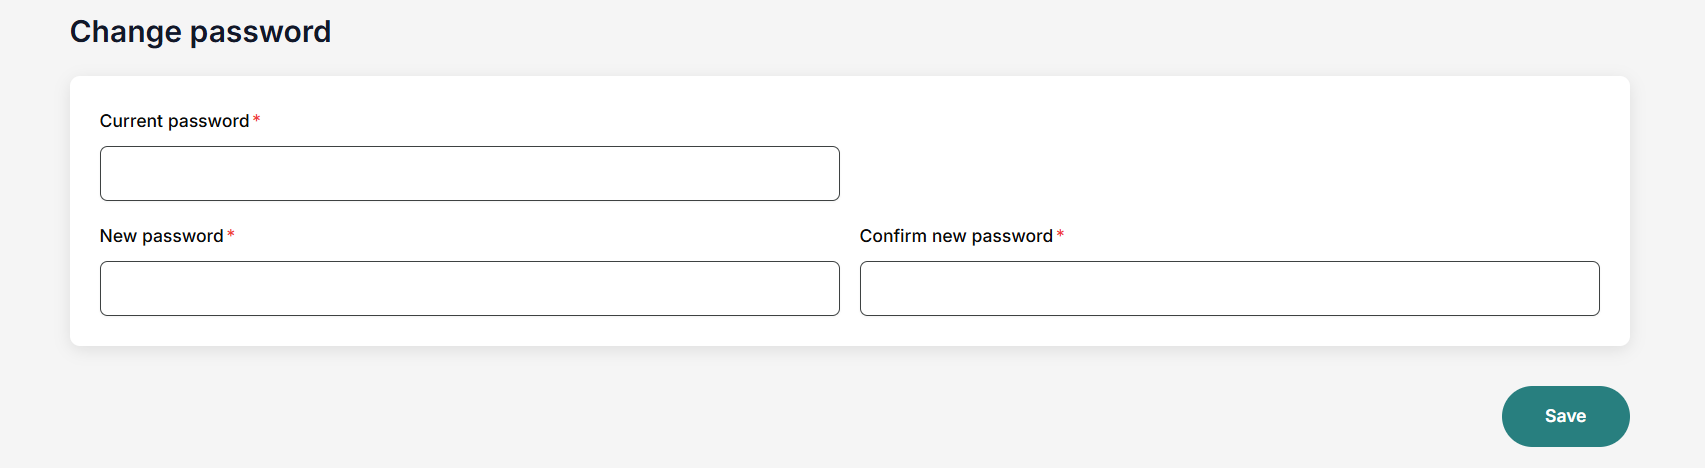Screen dimensions: 1705x468
Task: Click the New password label text
Action: click(x=161, y=236)
